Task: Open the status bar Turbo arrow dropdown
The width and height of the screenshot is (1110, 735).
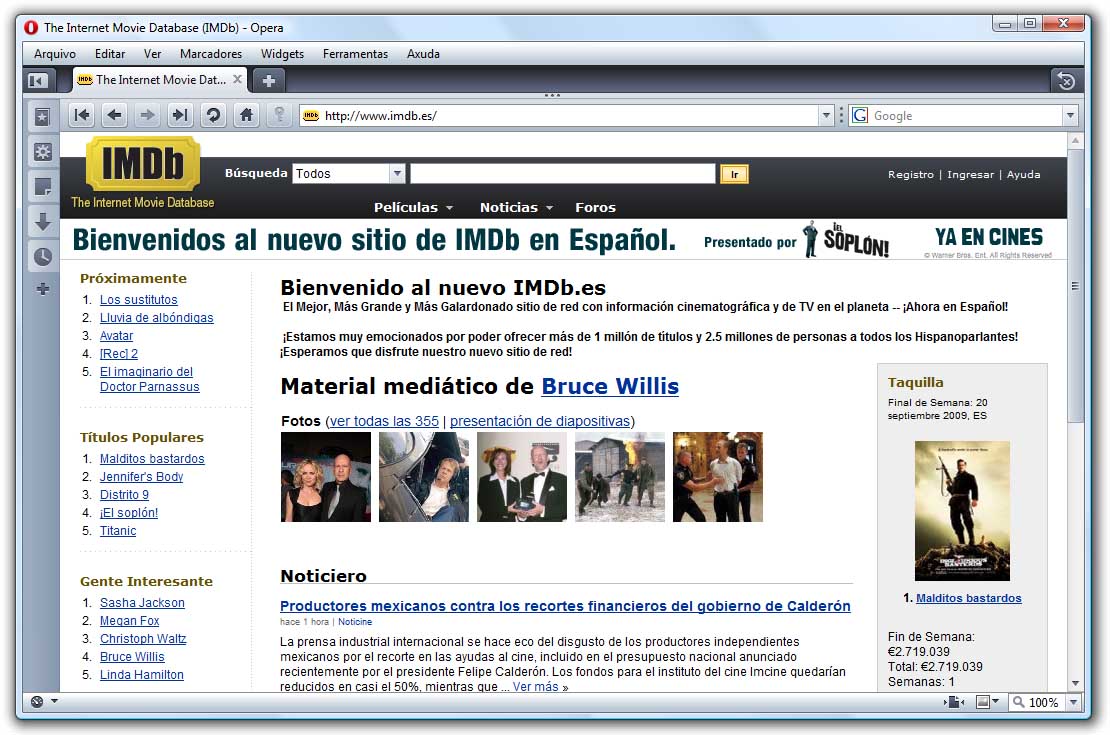Action: pyautogui.click(x=54, y=702)
